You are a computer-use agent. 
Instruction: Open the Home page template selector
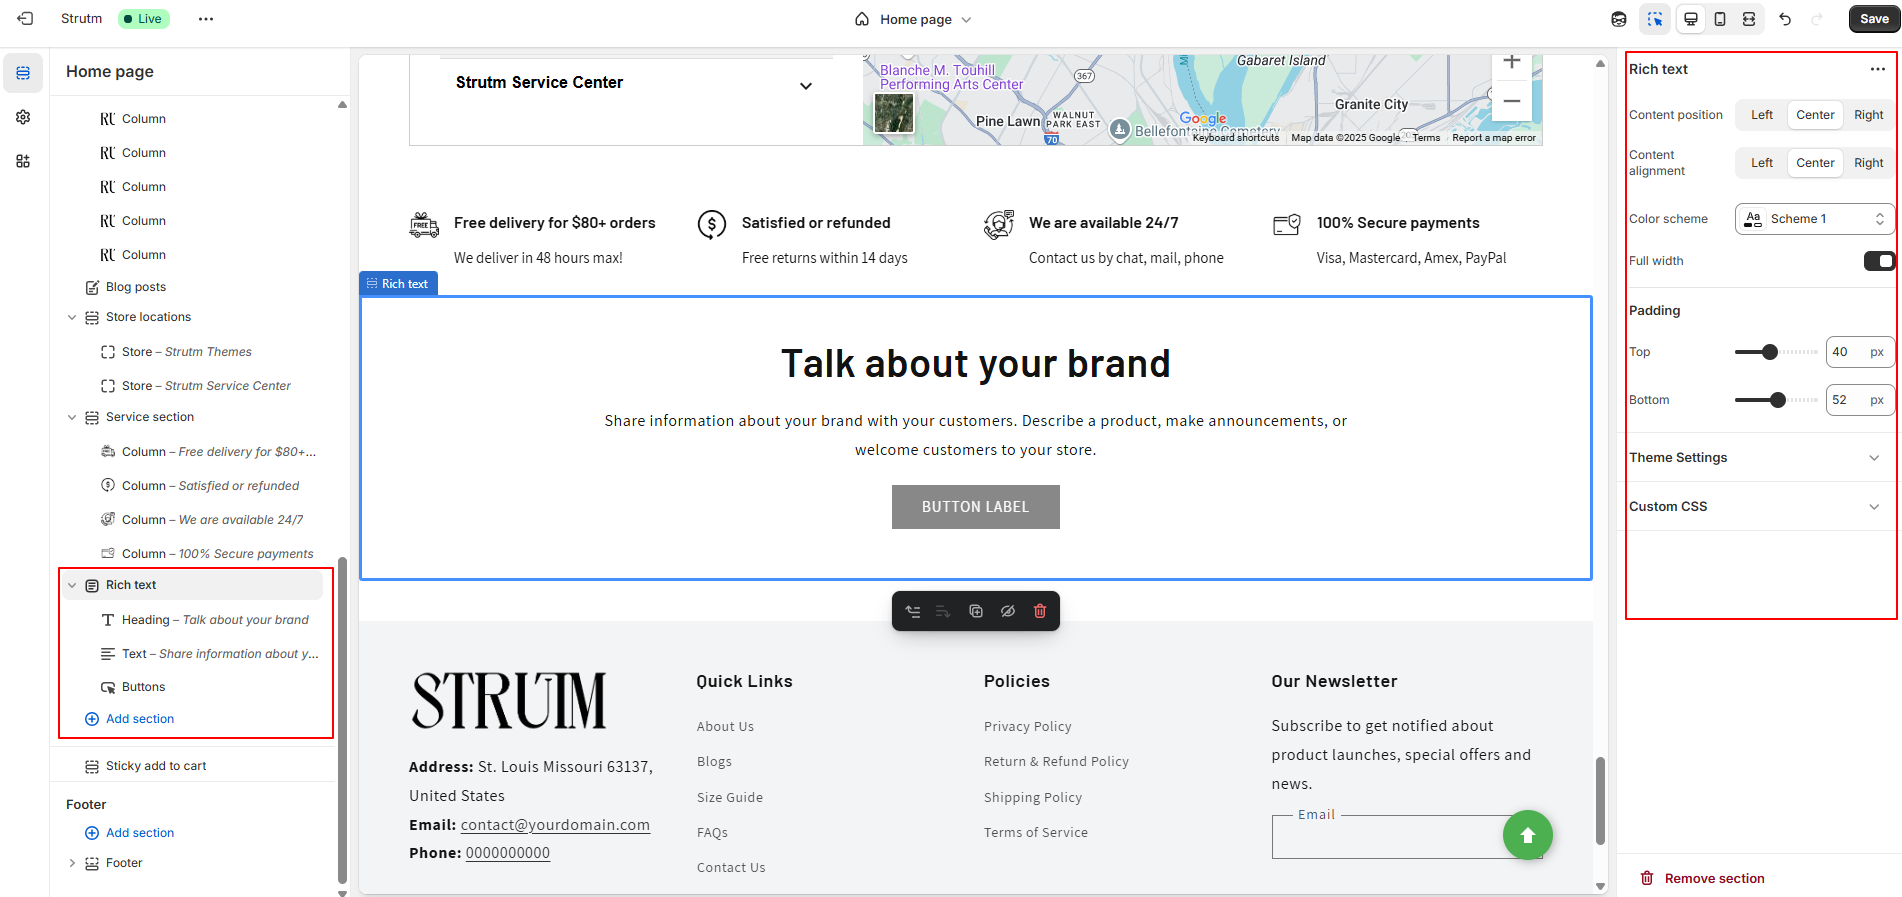[x=914, y=19]
